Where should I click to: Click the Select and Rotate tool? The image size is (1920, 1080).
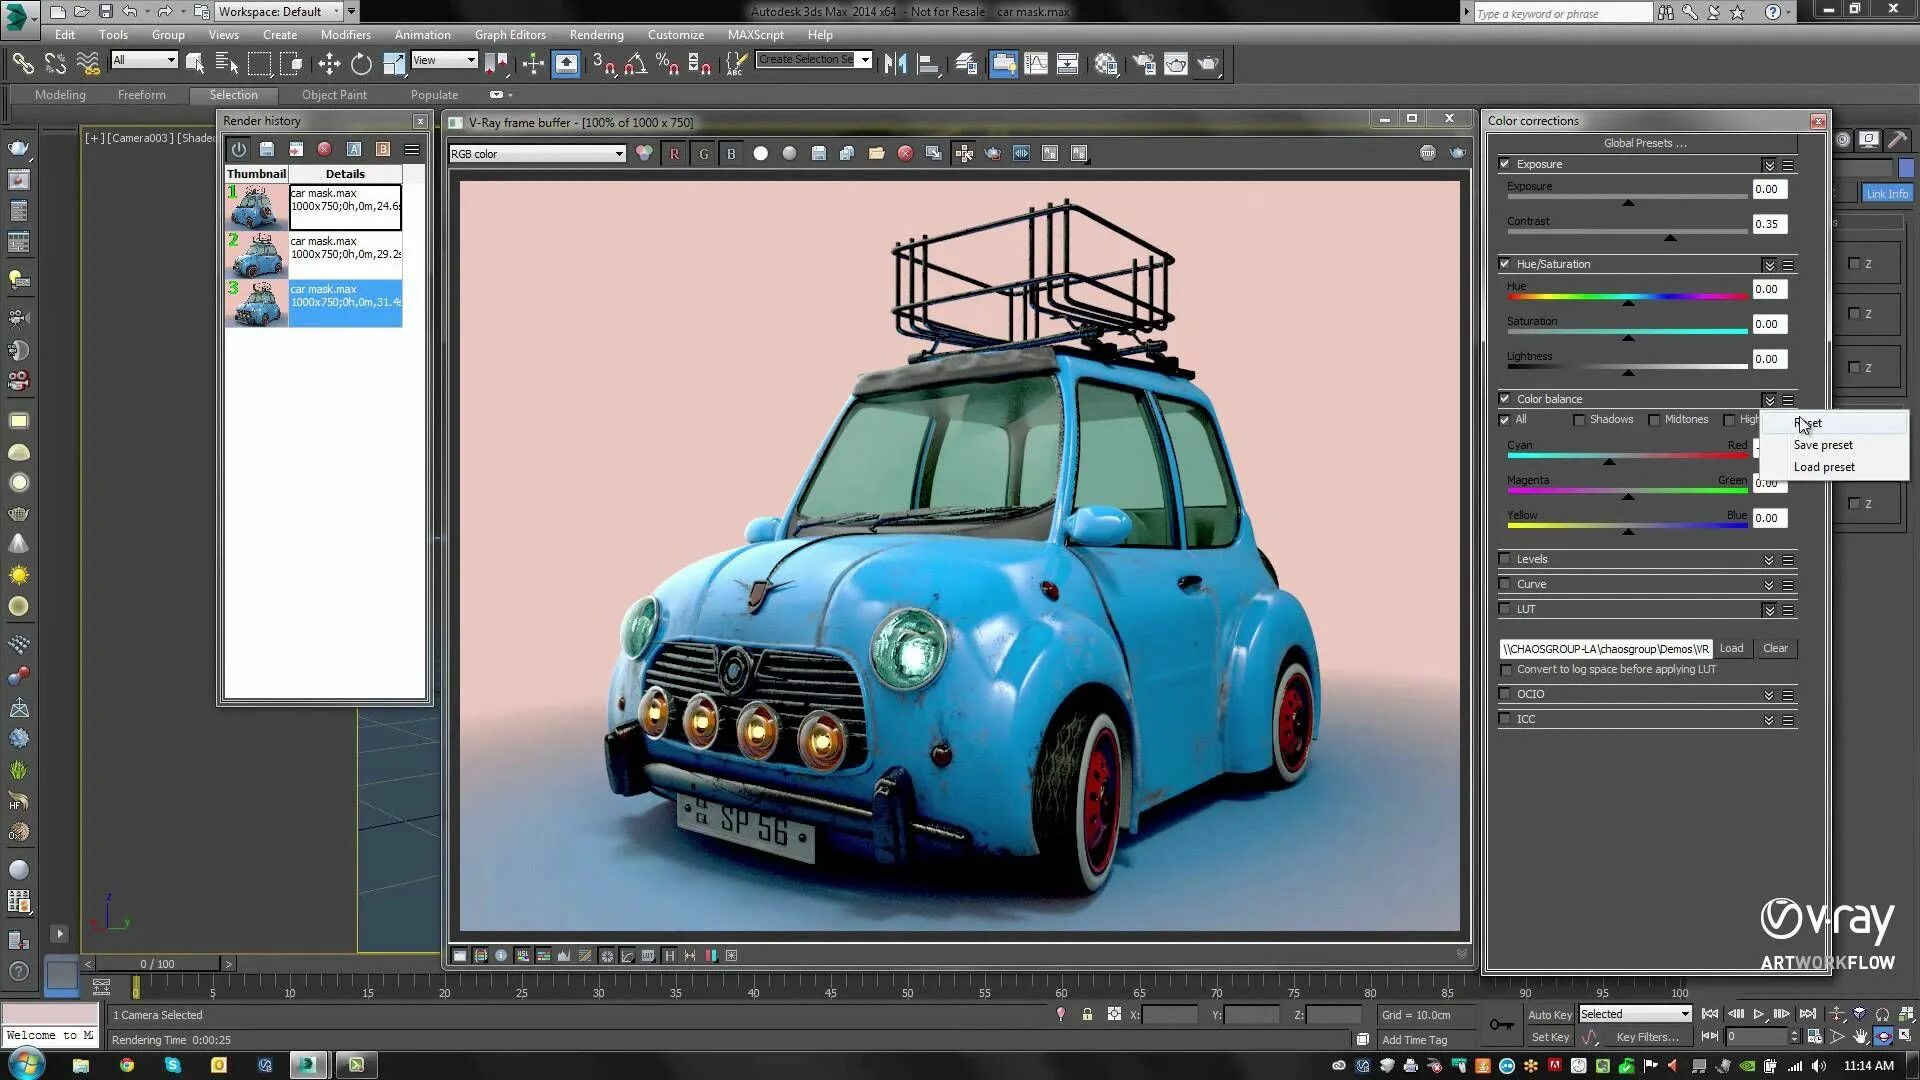[x=361, y=65]
